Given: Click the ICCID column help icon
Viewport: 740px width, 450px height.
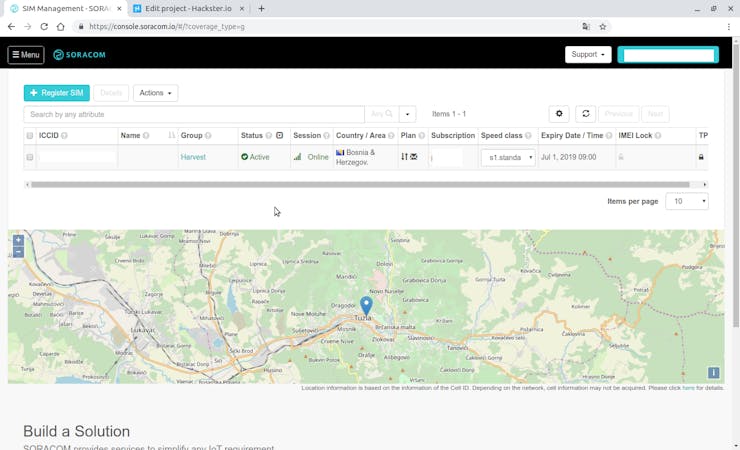Looking at the screenshot, I should 64,136.
